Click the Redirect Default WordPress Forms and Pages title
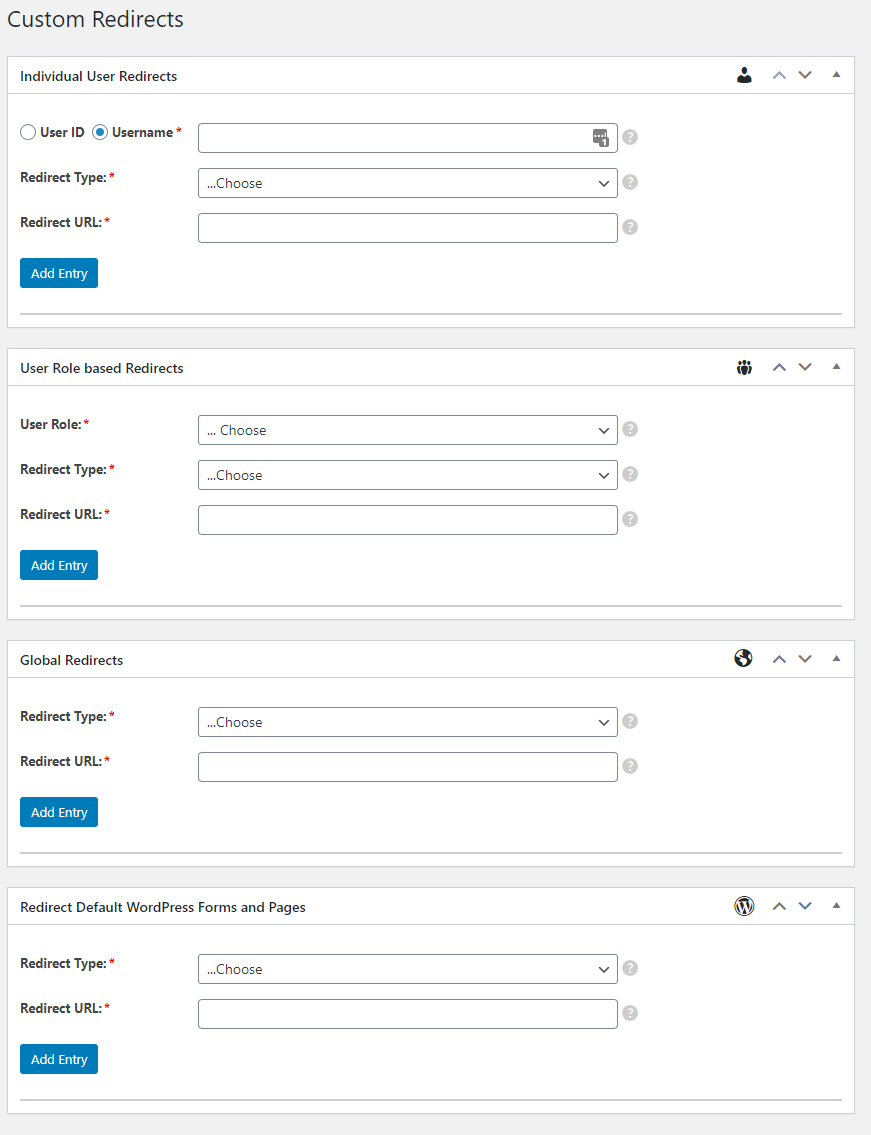Viewport: 871px width, 1135px height. 163,907
